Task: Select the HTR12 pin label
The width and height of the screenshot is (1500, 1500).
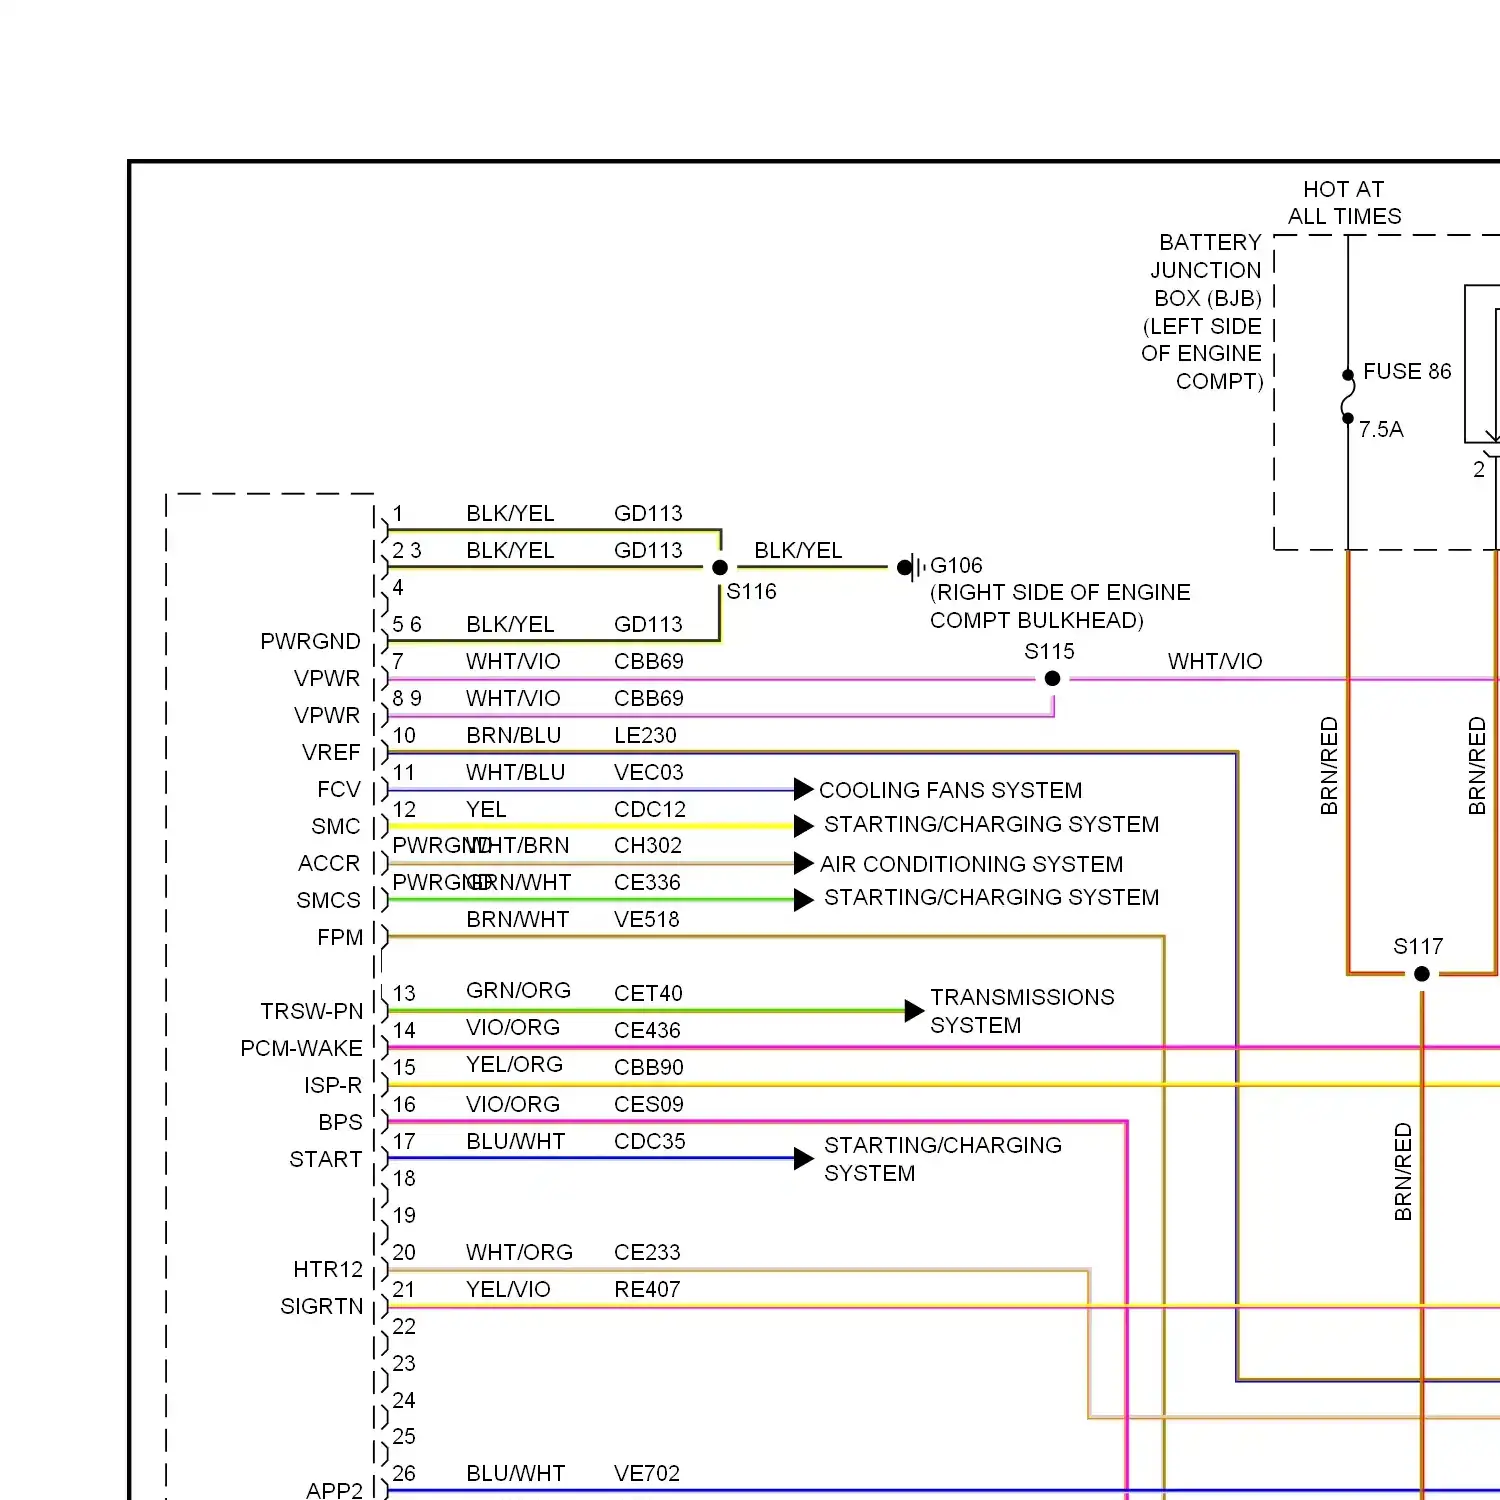Action: tap(328, 1269)
